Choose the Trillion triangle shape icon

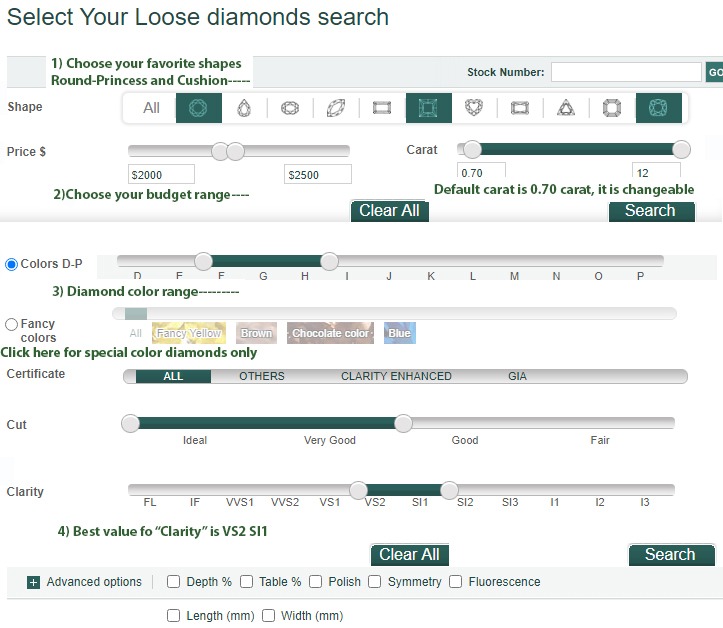pos(566,108)
